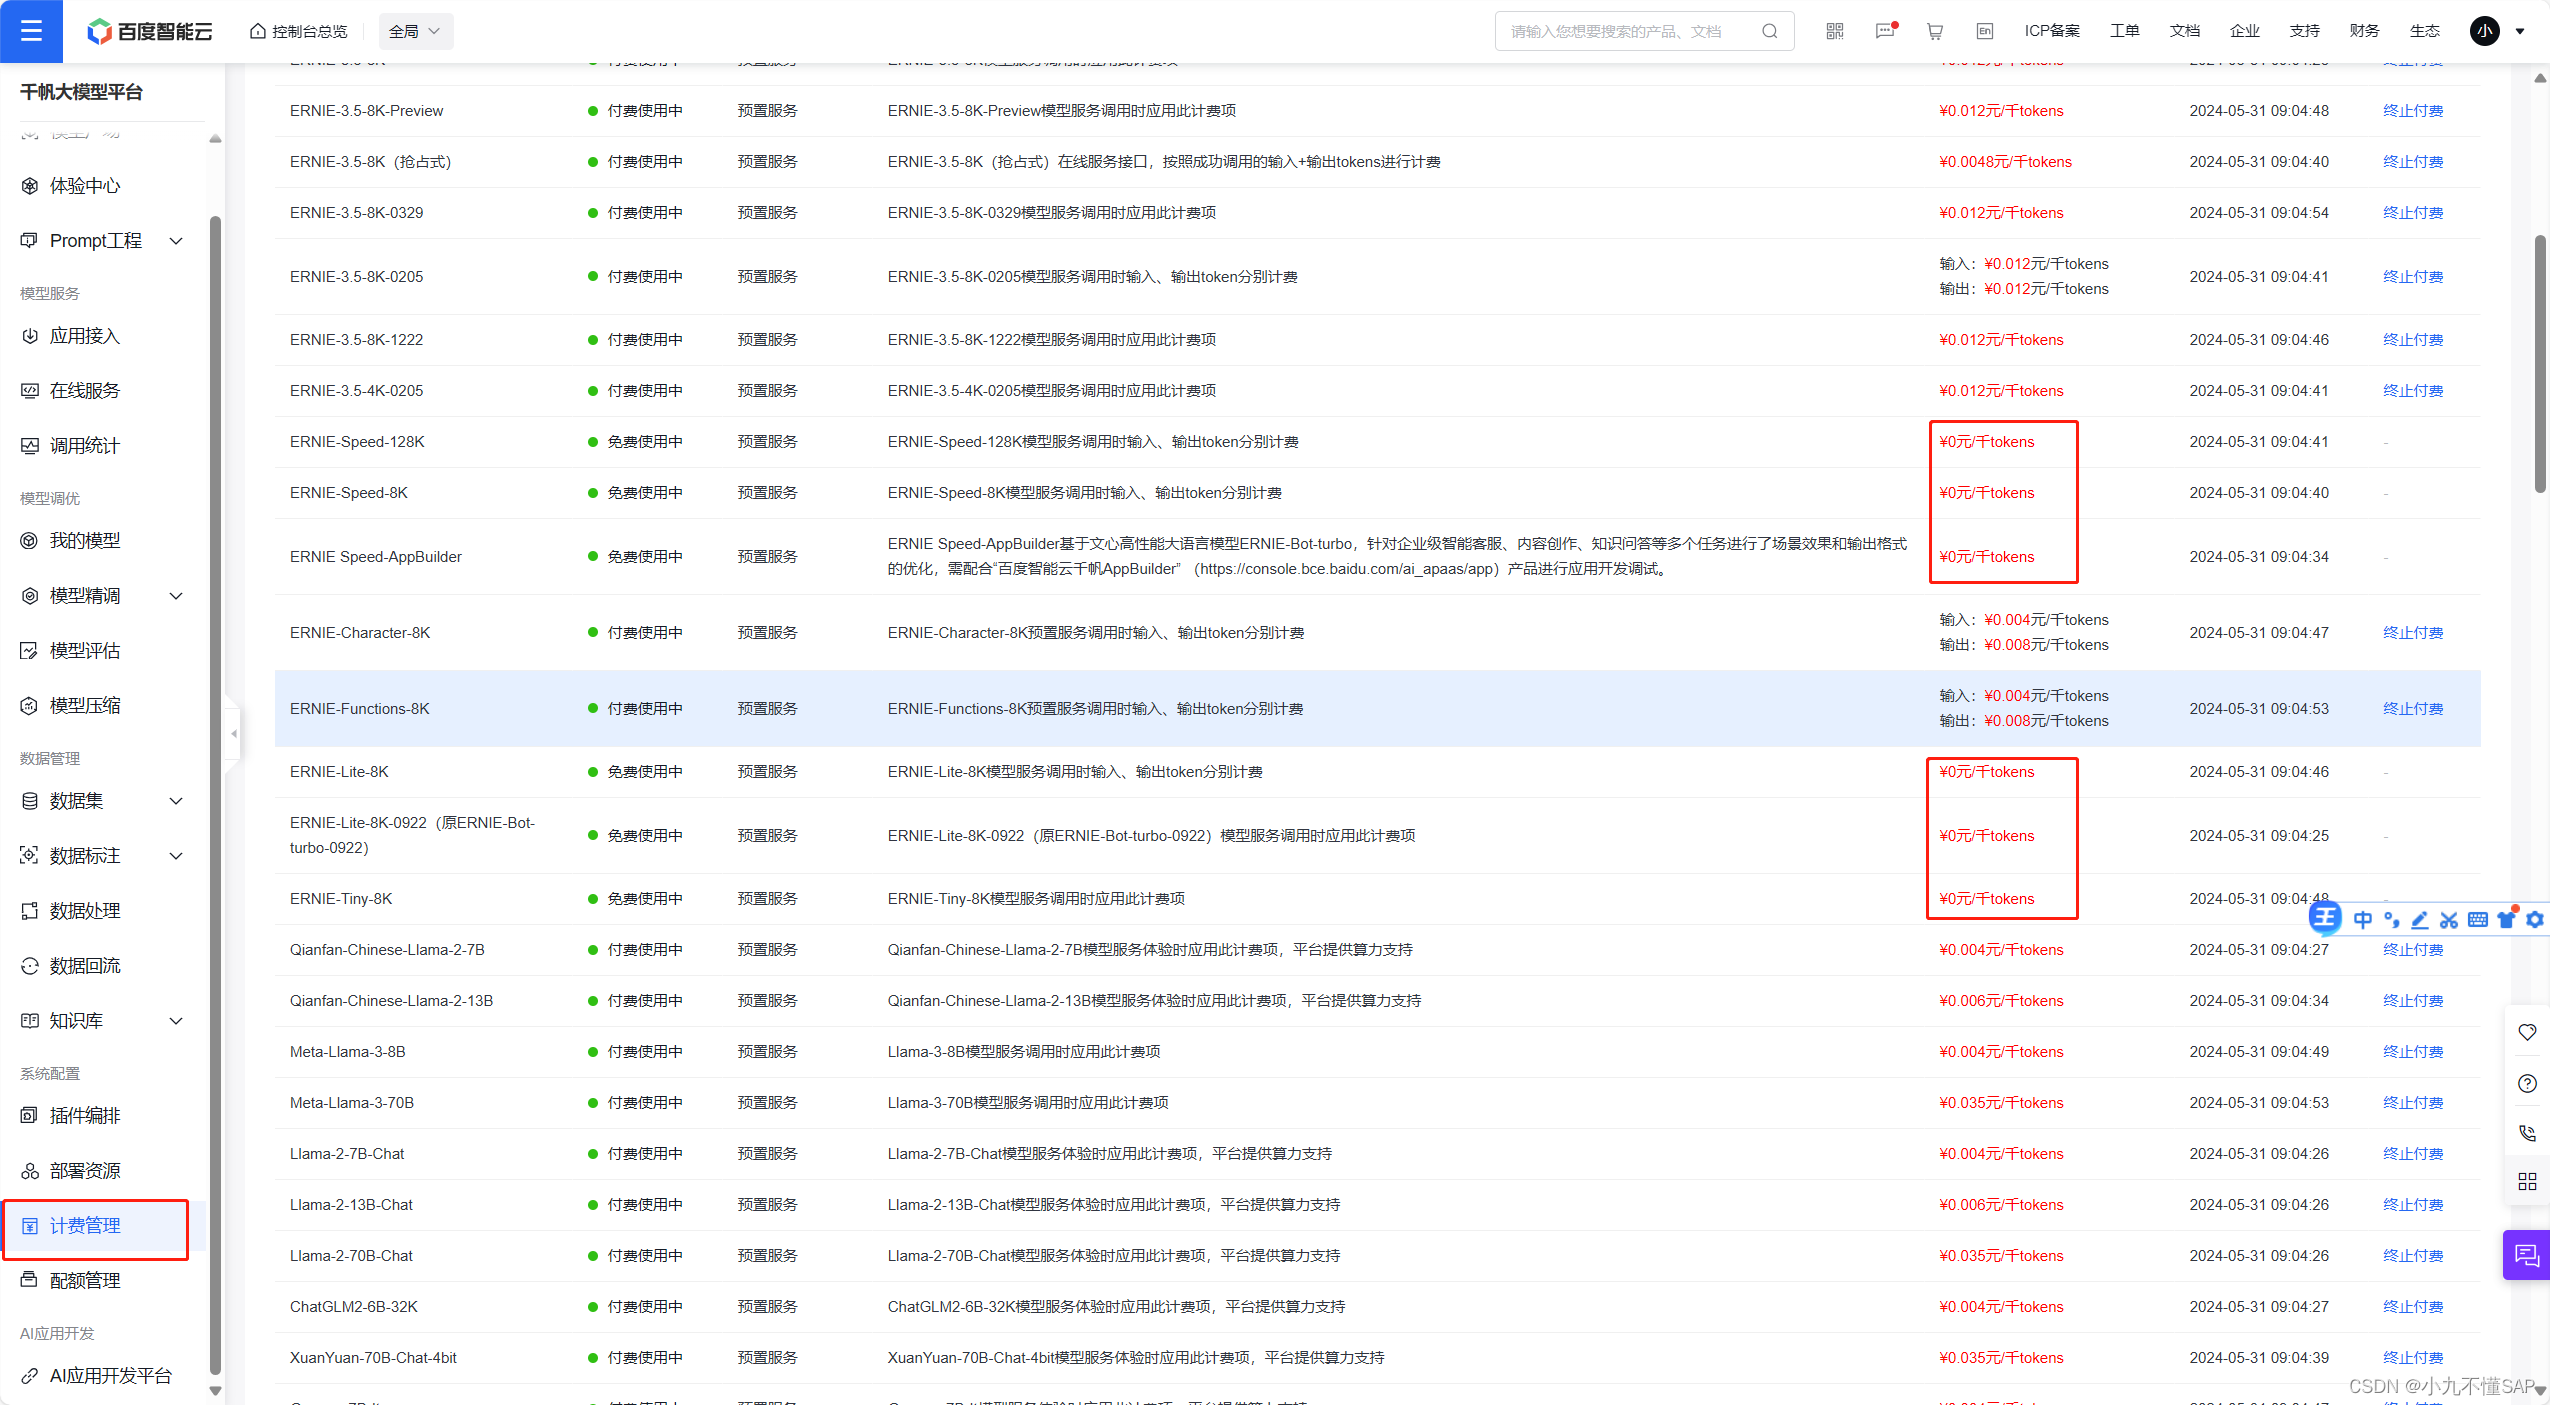Click 终止付费 for ERNIE-3.5-8K-0329

[x=2413, y=213]
